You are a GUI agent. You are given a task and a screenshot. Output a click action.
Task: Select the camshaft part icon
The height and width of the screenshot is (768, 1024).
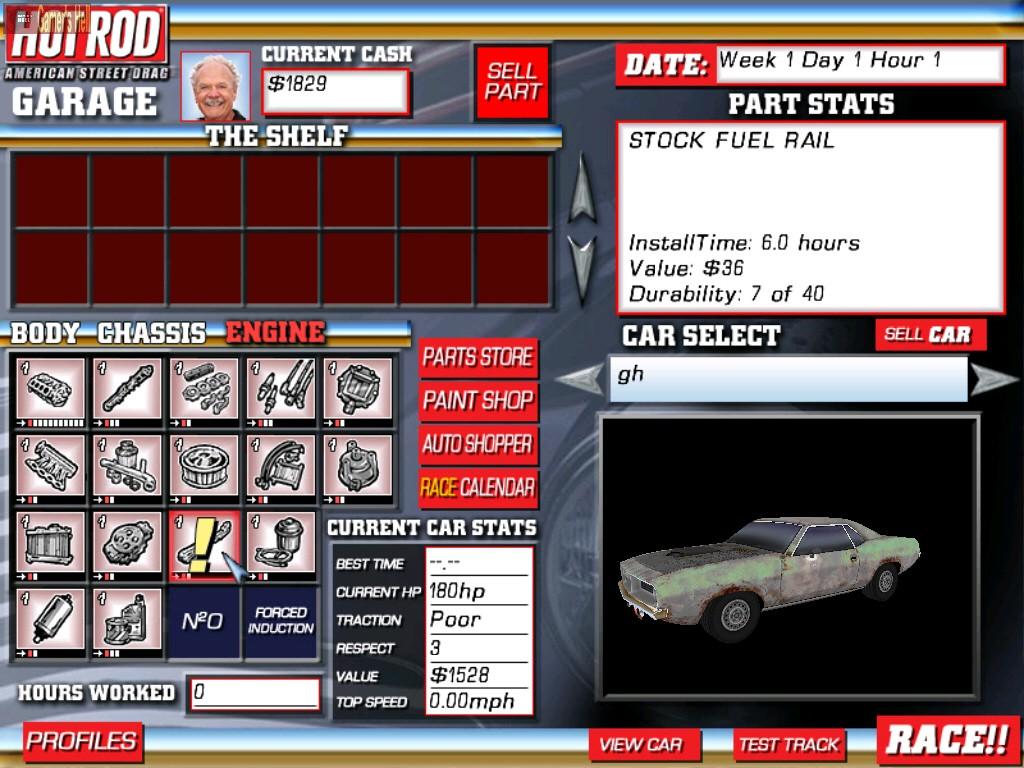tap(127, 389)
